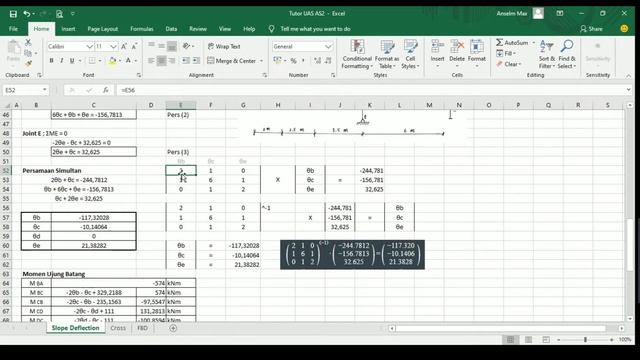Click the Share button

pos(591,29)
